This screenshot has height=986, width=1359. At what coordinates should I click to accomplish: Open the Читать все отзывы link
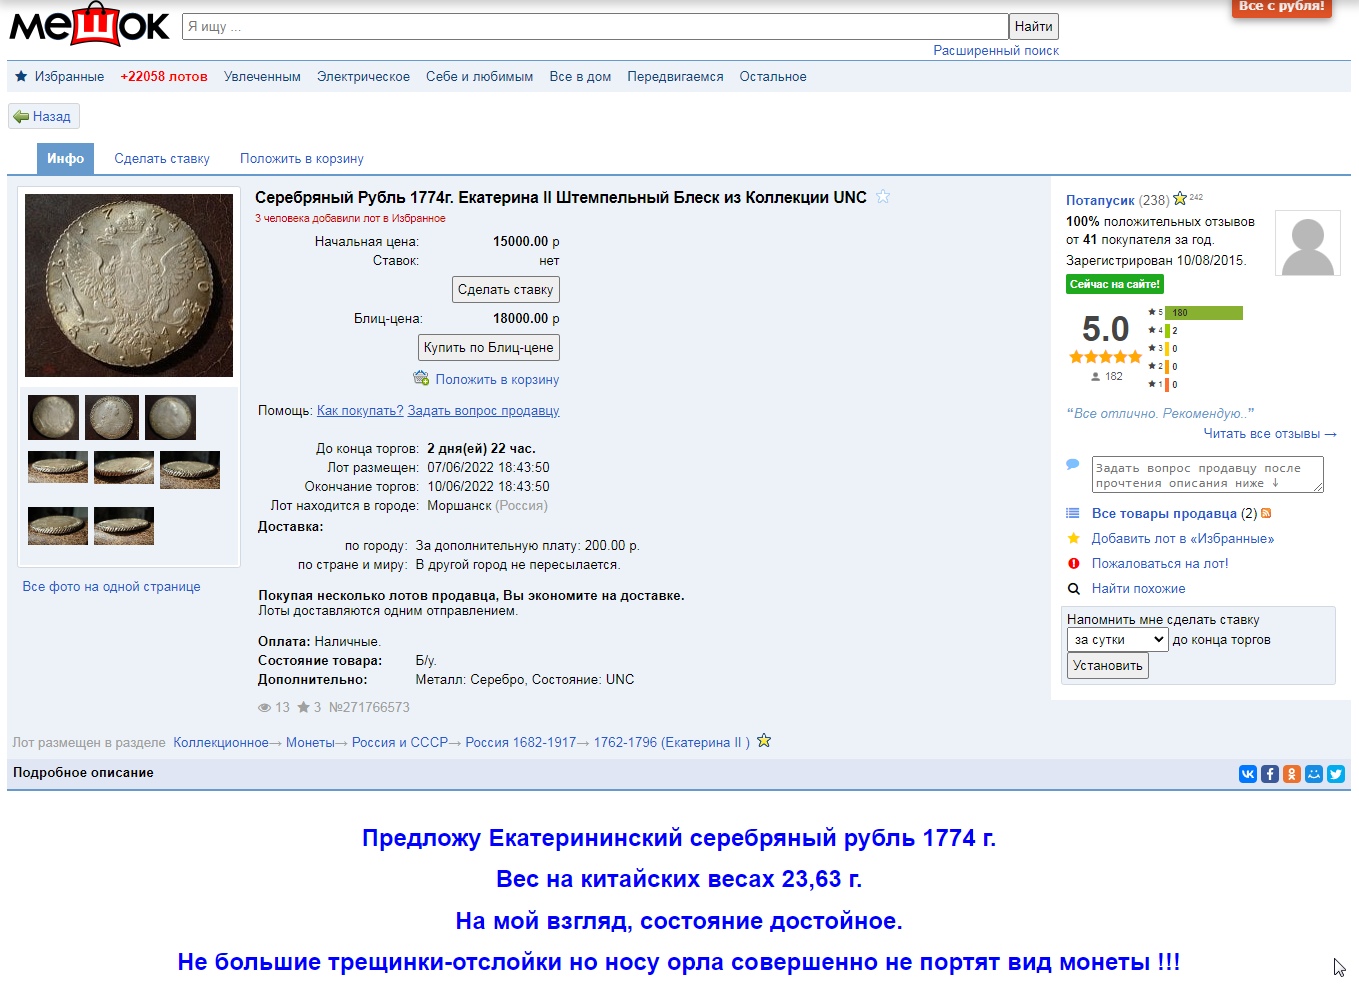point(1269,434)
